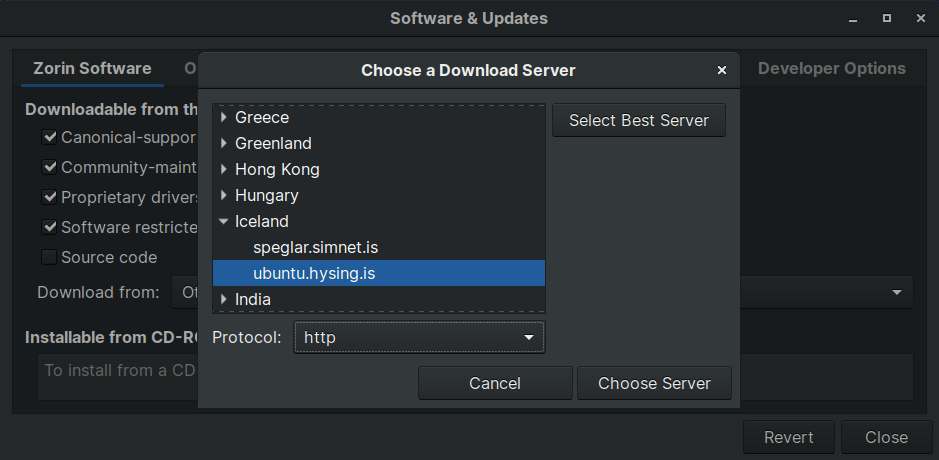939x460 pixels.
Task: Click the Hungary country label
Action: tap(266, 195)
